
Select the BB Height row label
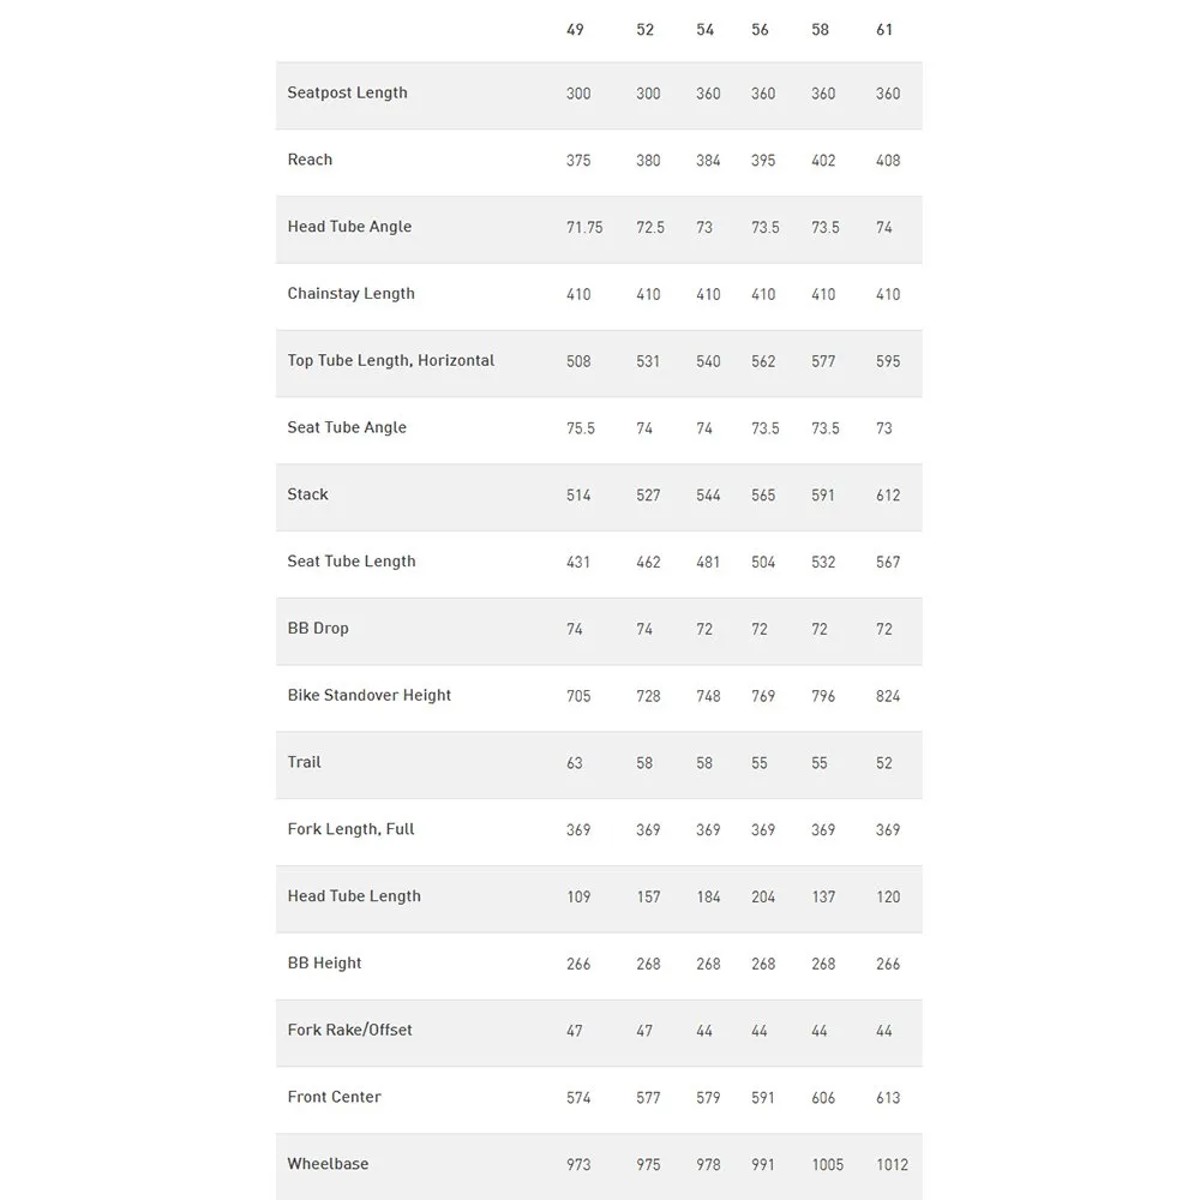tap(324, 964)
